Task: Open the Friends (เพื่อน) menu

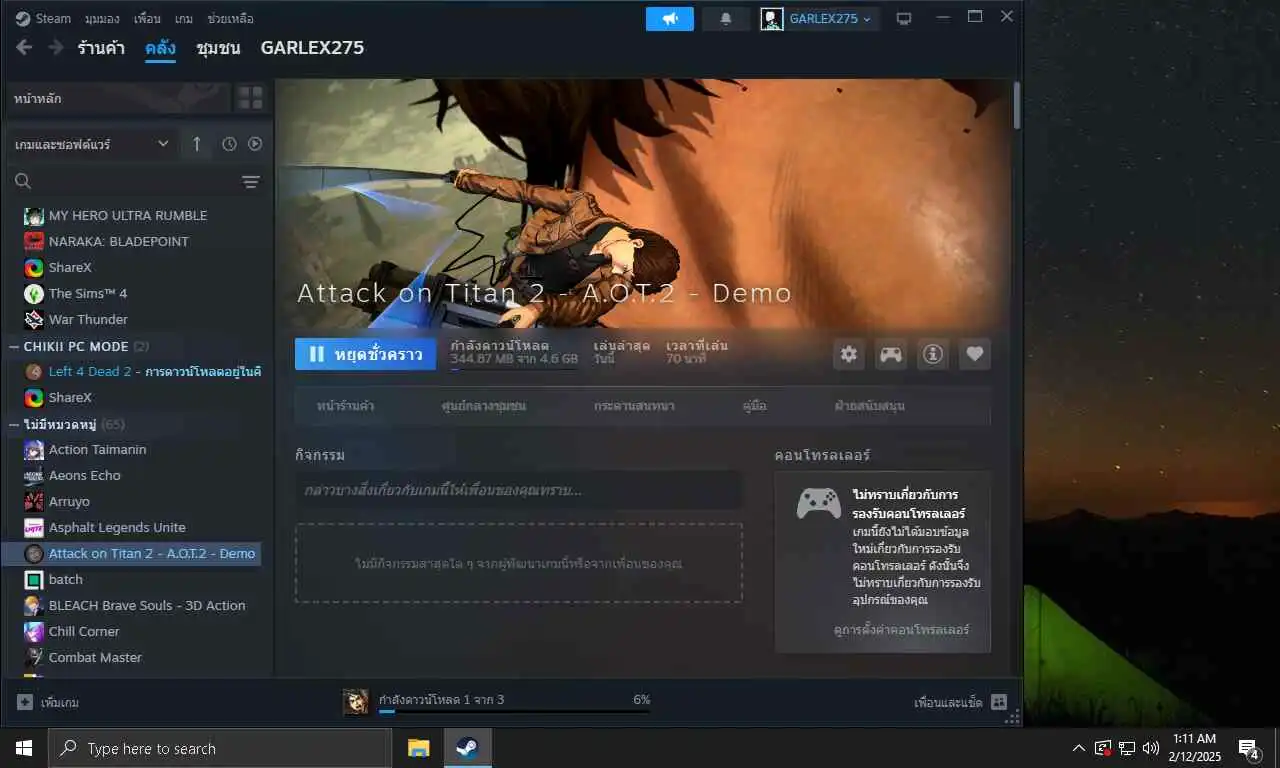Action: point(147,18)
